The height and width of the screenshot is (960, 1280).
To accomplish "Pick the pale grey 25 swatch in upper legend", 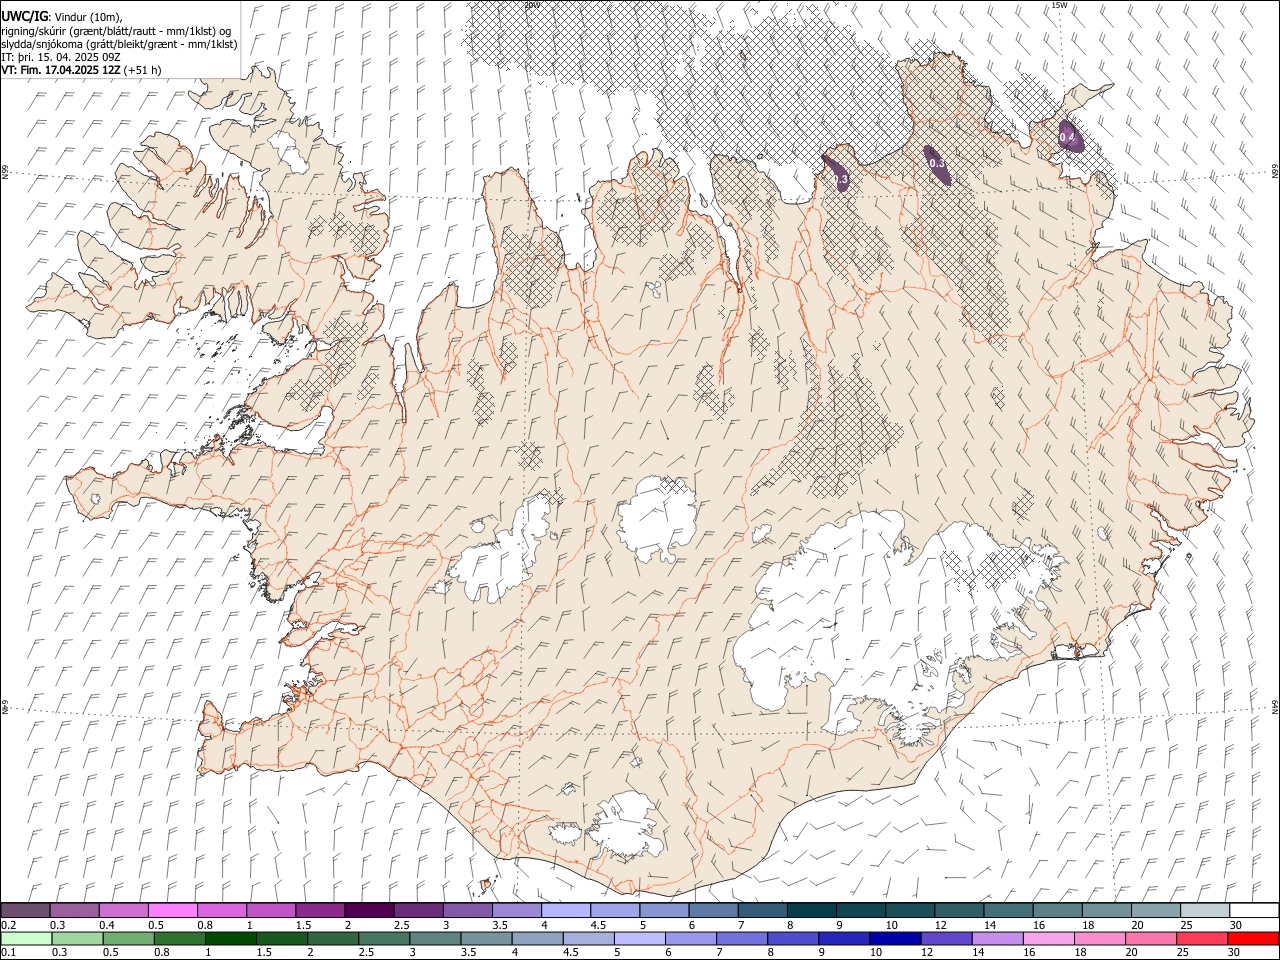I will click(x=1205, y=911).
